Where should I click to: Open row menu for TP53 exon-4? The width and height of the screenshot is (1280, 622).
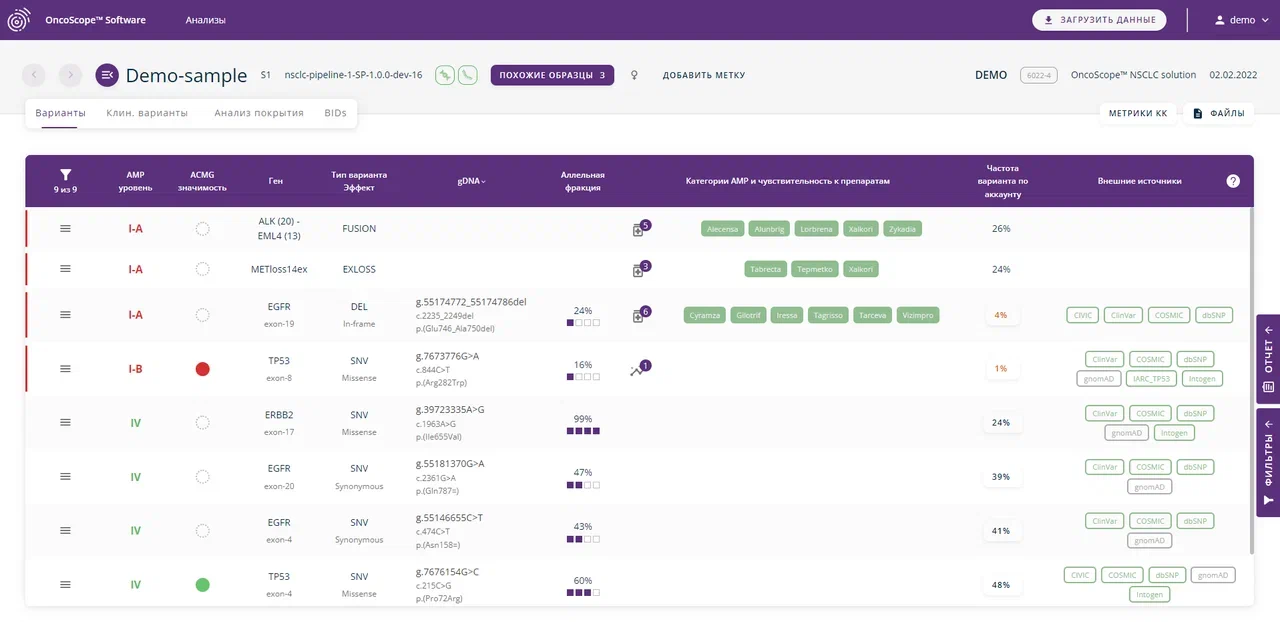tap(65, 584)
